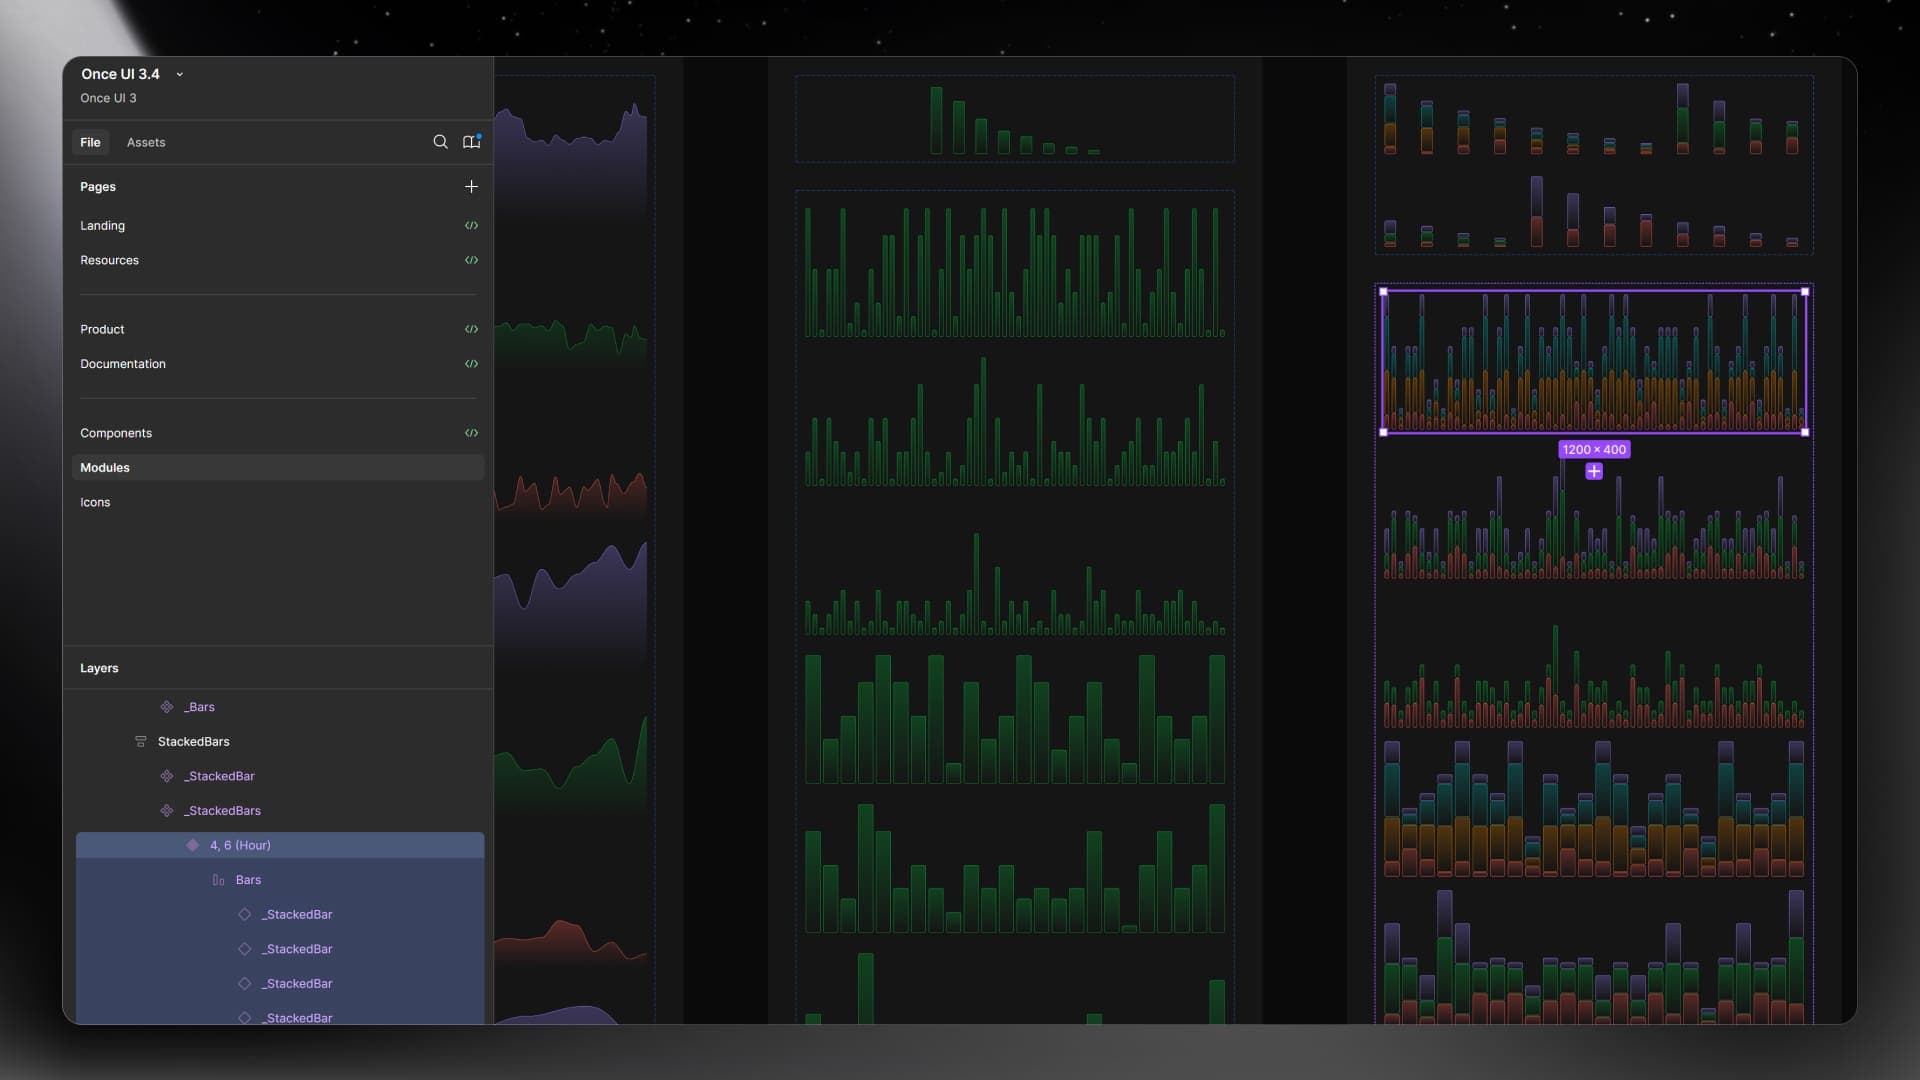Select the File tab

[x=90, y=141]
